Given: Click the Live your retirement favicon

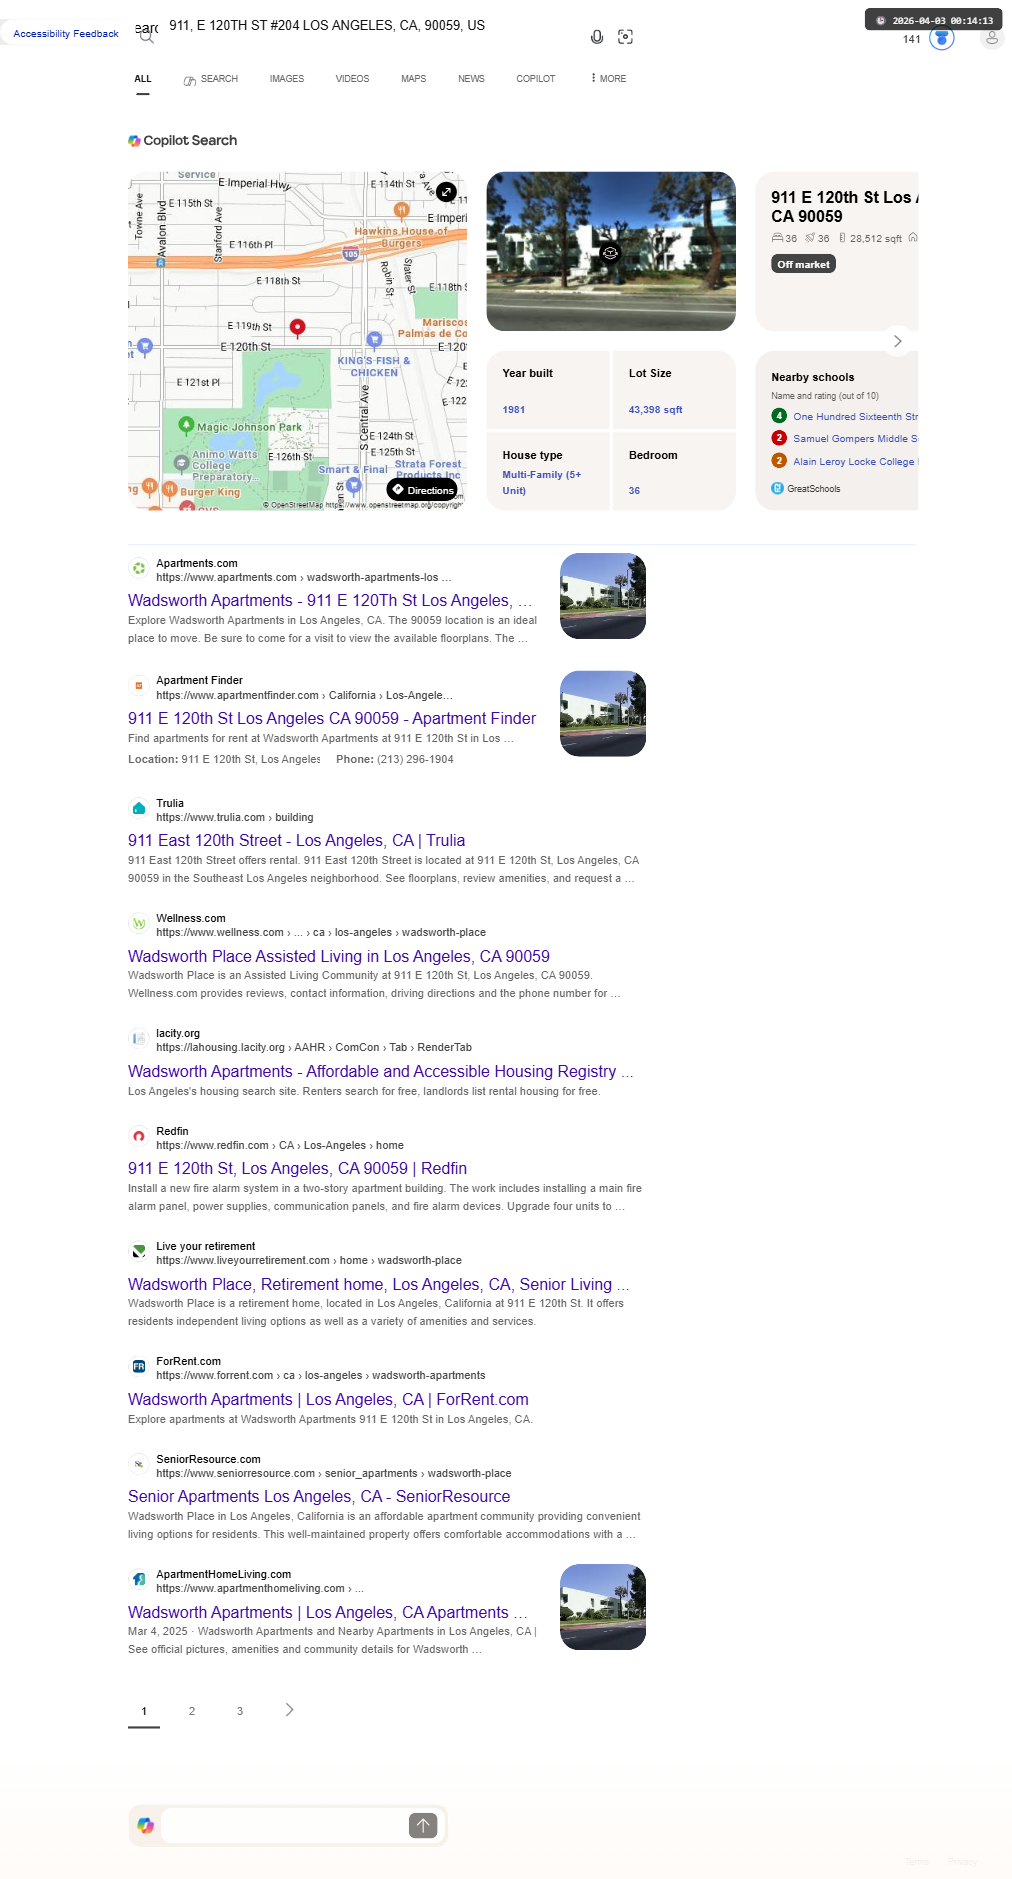Looking at the screenshot, I should [x=139, y=1252].
